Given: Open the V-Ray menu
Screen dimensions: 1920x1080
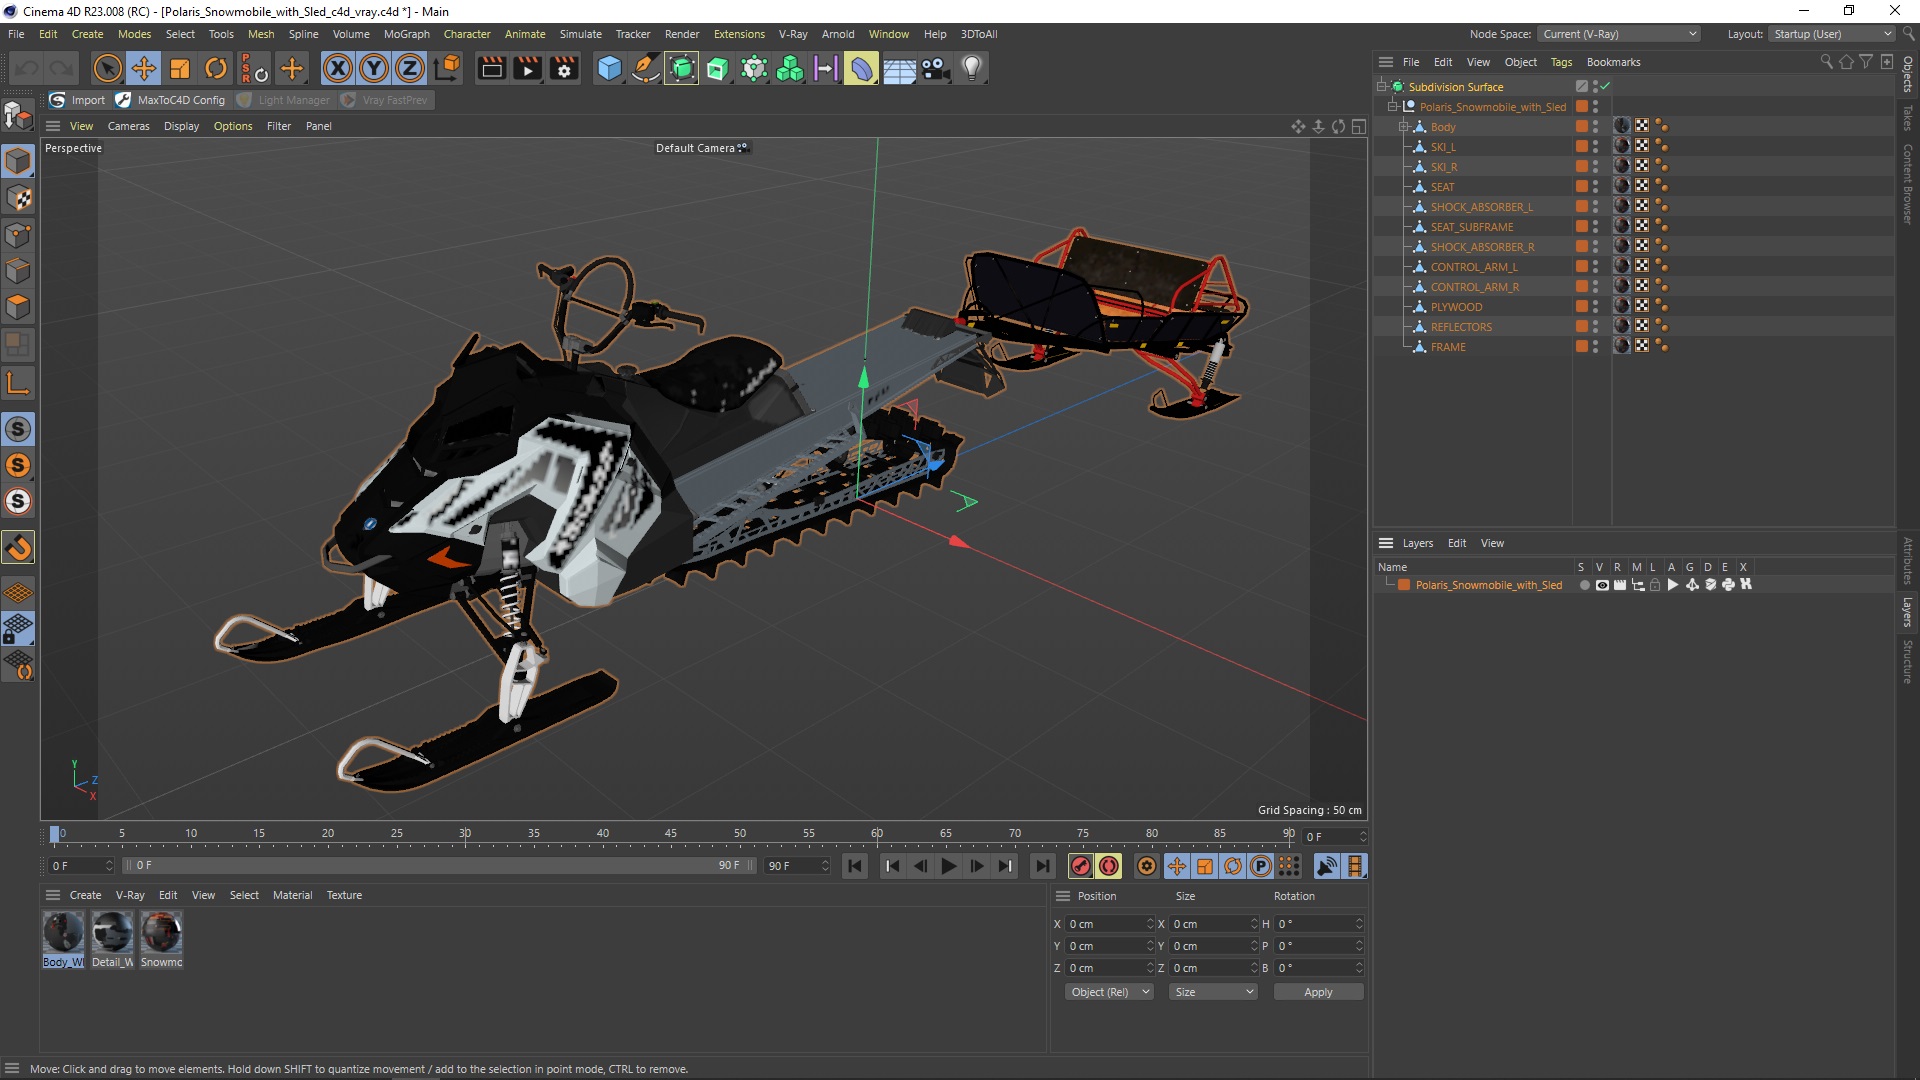Looking at the screenshot, I should point(792,34).
